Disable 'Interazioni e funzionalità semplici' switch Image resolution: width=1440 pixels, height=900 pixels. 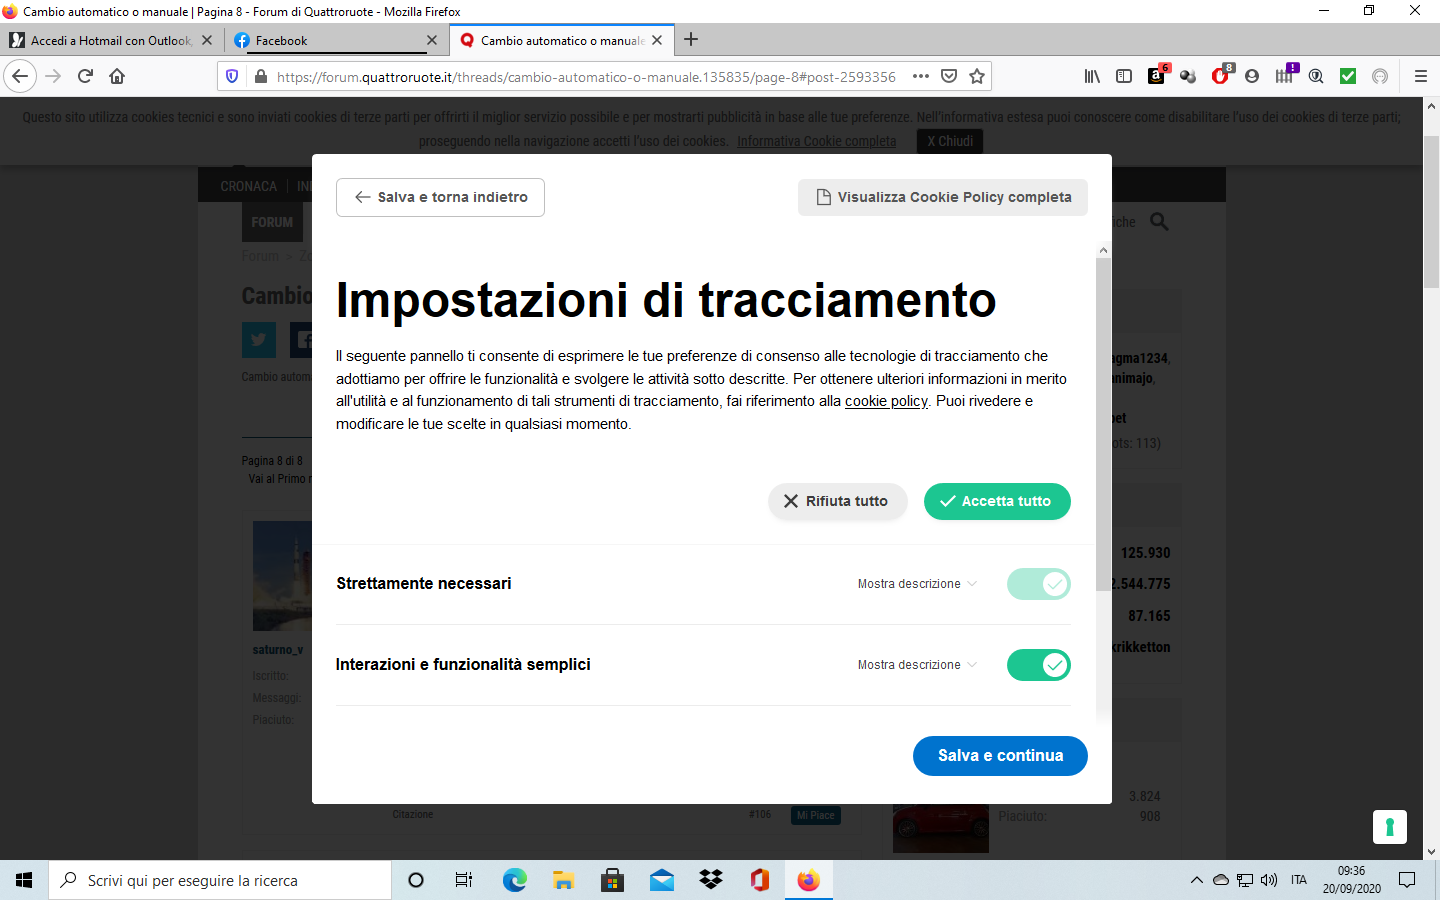[1039, 665]
